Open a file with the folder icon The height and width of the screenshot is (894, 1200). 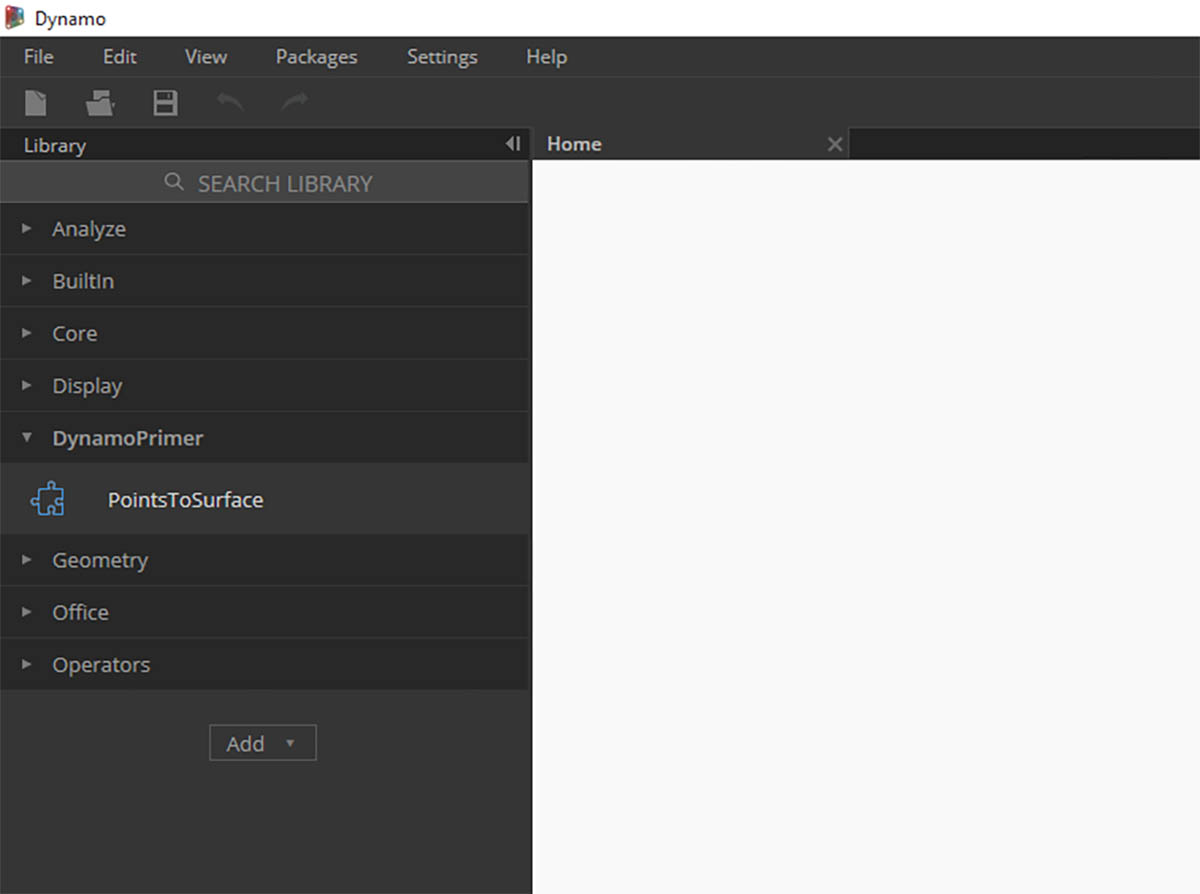pyautogui.click(x=100, y=102)
